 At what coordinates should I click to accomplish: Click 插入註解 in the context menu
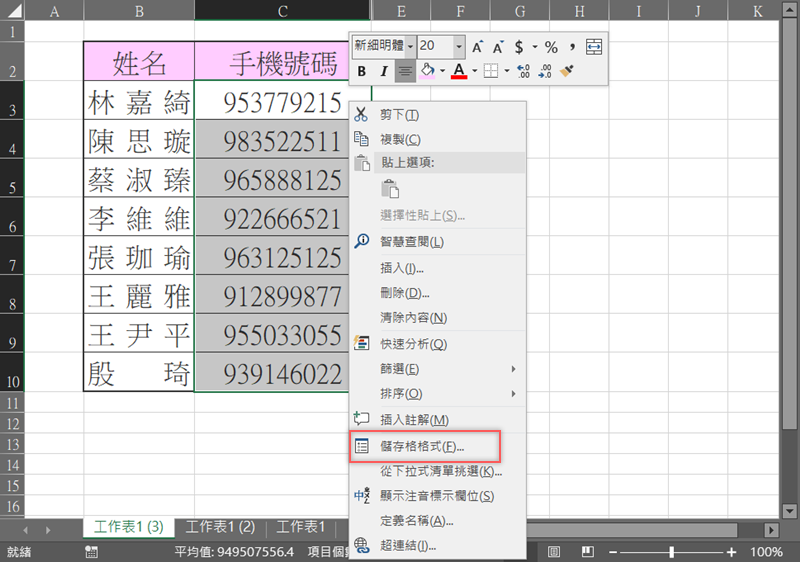tap(414, 419)
